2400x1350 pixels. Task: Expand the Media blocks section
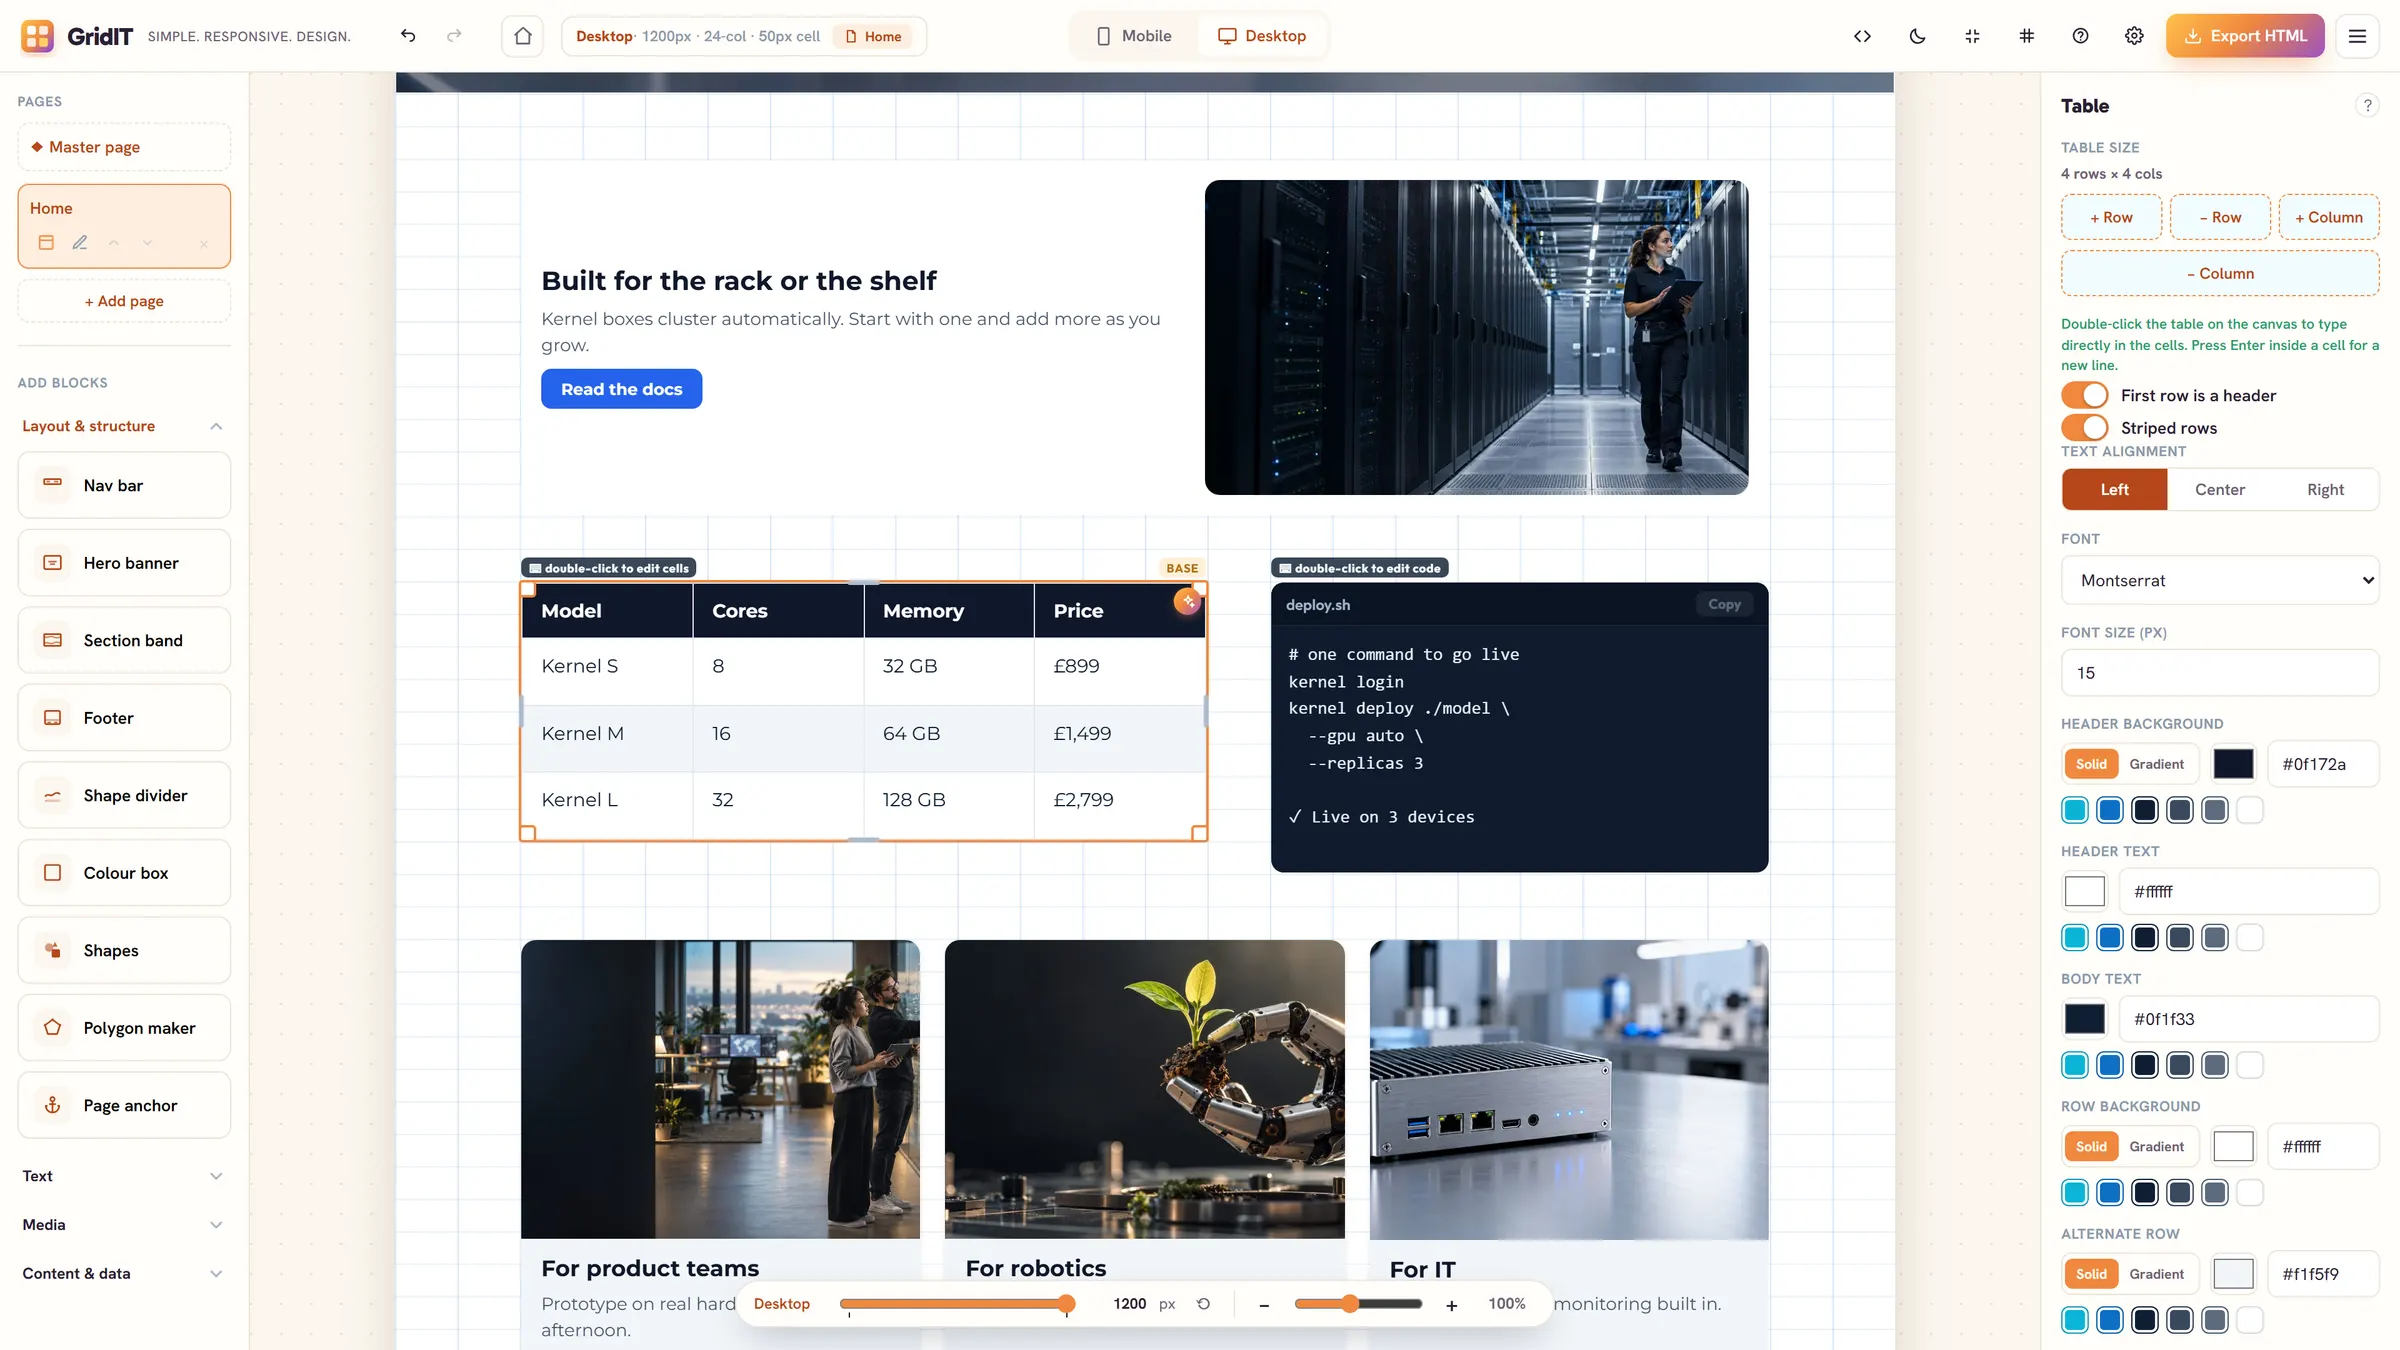[x=123, y=1225]
